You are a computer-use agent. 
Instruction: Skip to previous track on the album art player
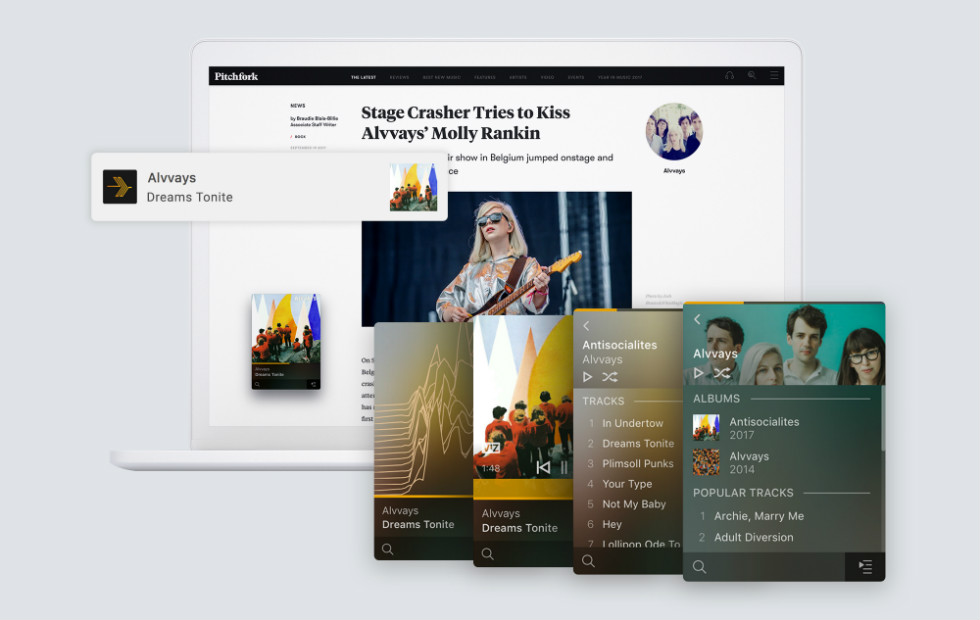pyautogui.click(x=543, y=467)
